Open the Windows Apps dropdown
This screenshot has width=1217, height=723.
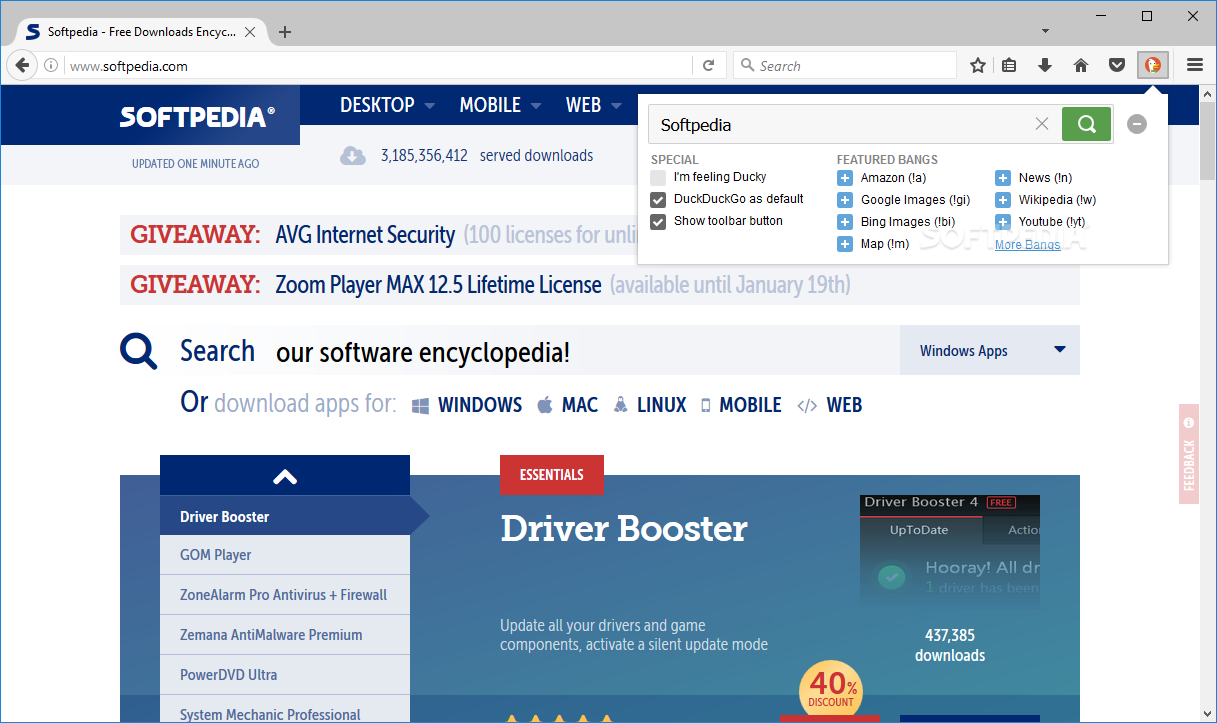(x=990, y=350)
